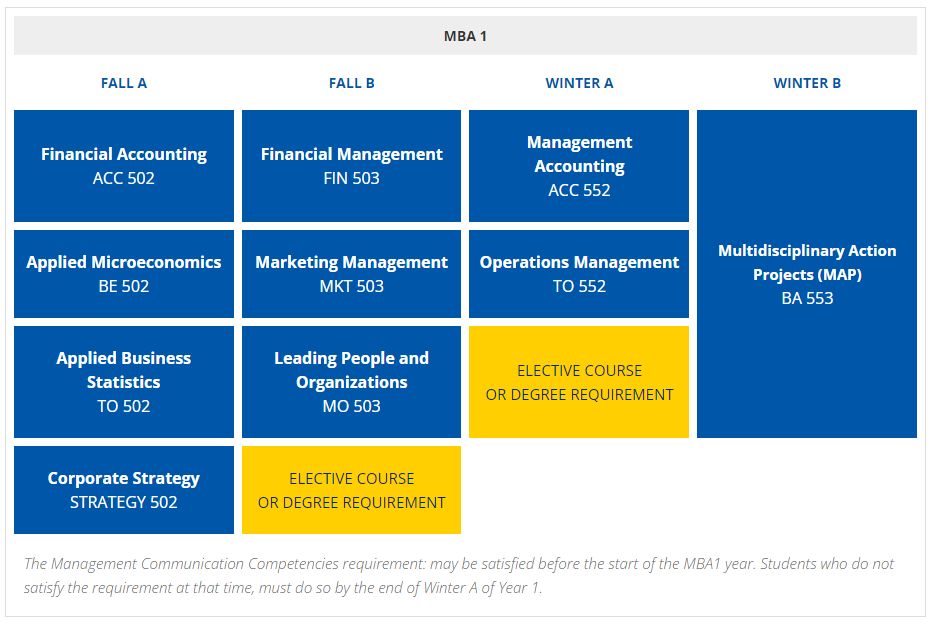Select Marketing Management MKT 503 tile

tap(351, 274)
